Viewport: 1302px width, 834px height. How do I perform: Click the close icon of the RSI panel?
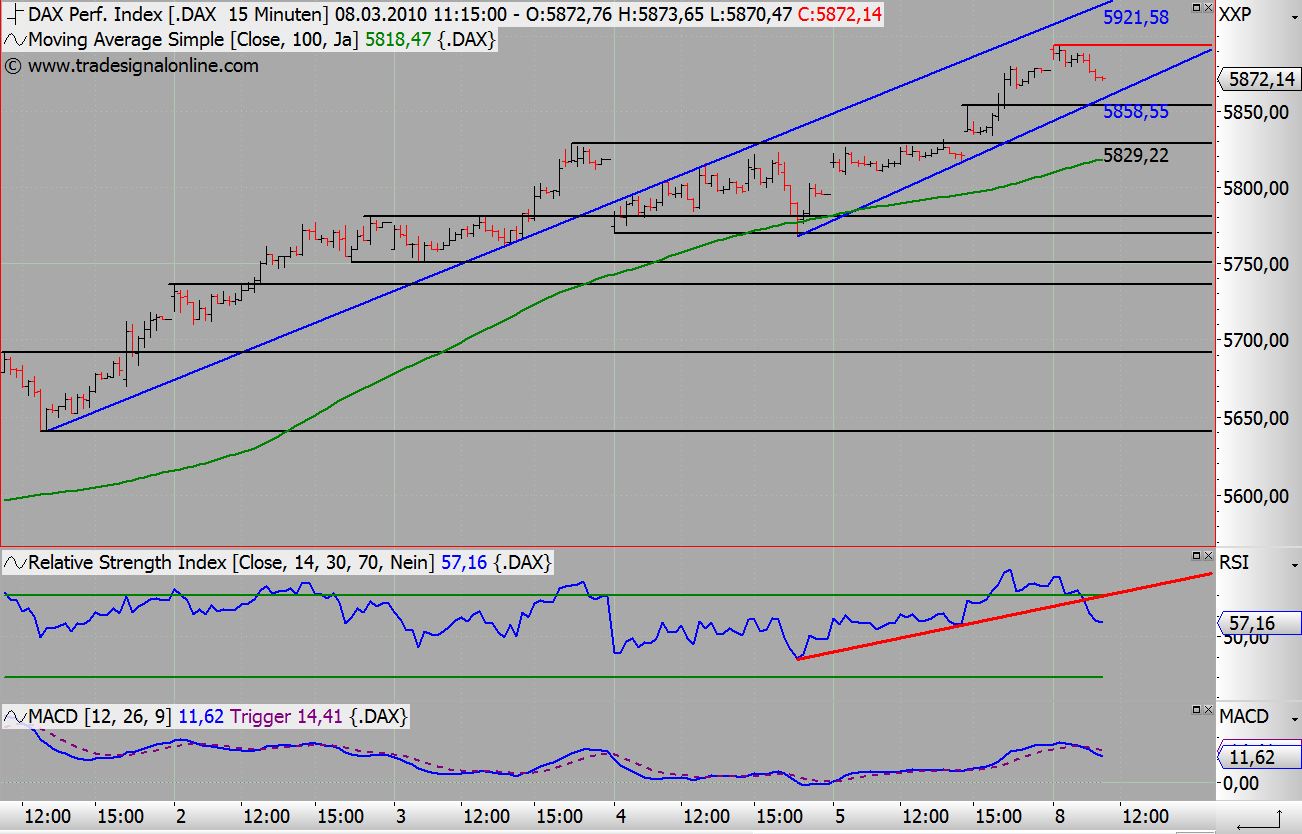coord(1208,556)
